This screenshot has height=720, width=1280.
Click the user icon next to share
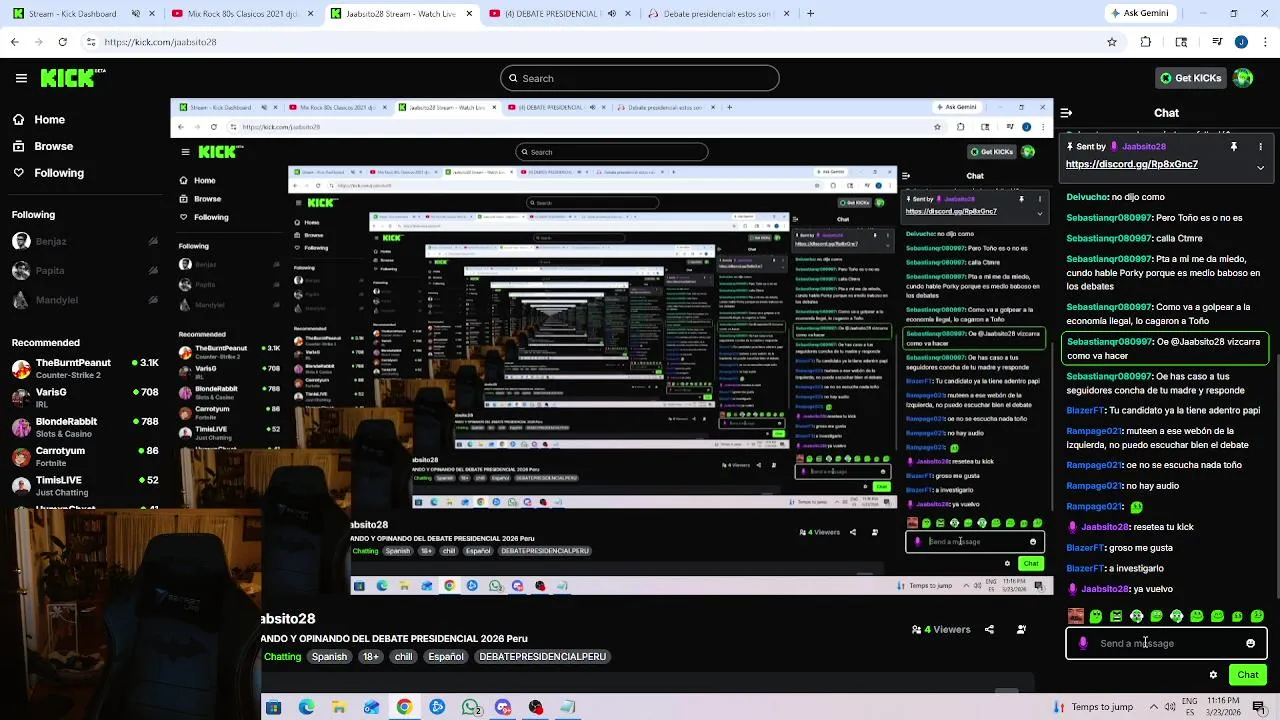point(1021,629)
